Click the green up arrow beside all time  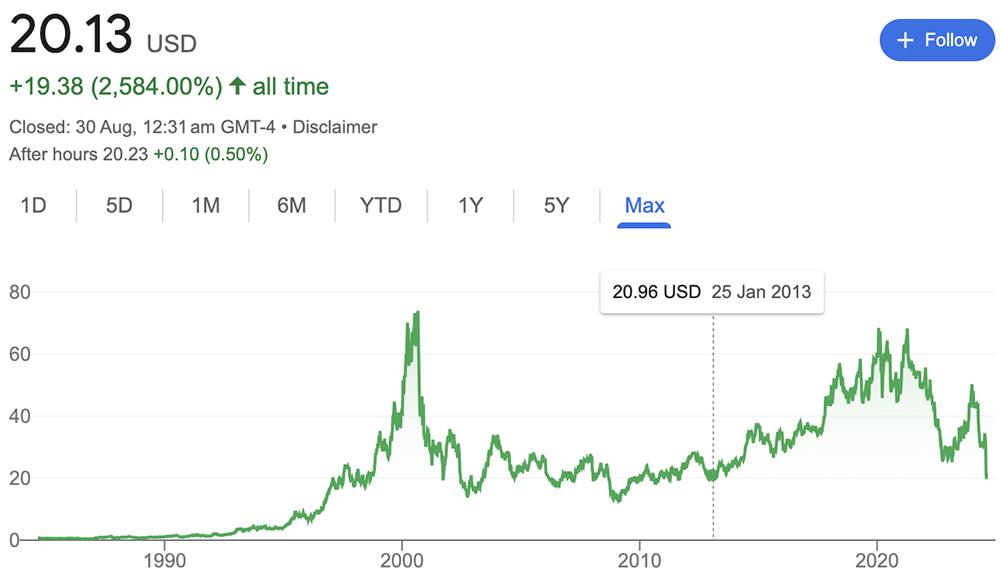tap(237, 87)
